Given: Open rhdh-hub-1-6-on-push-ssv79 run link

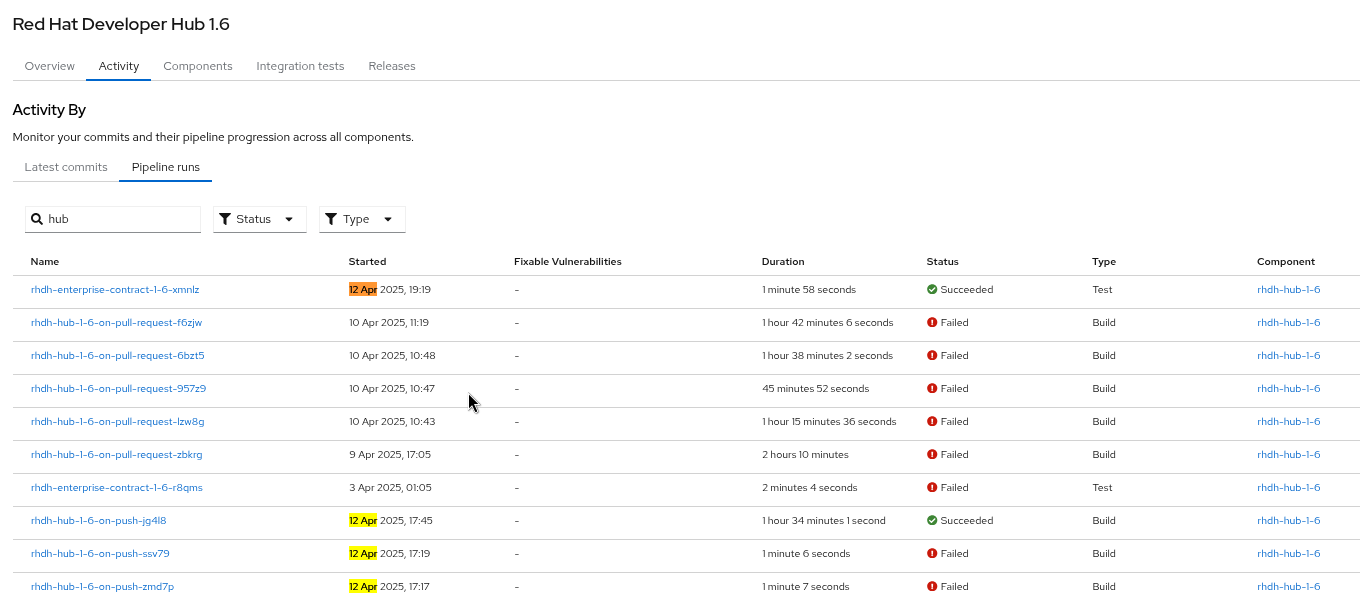Looking at the screenshot, I should [x=100, y=554].
